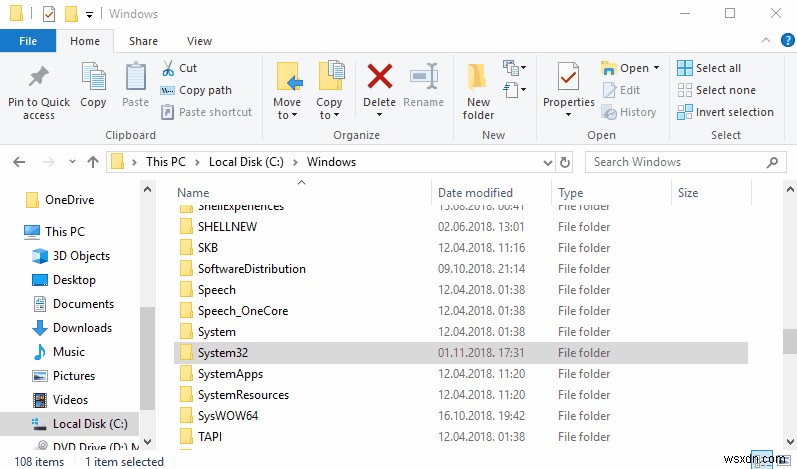This screenshot has width=797, height=469.
Task: Switch to the Home tab
Action: 85,41
